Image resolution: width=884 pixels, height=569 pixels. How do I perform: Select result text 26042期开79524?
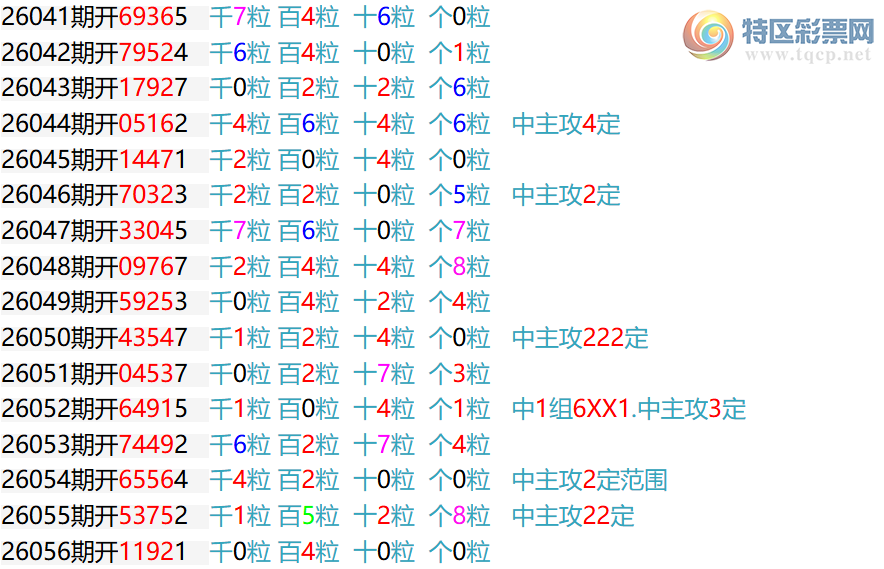click(94, 52)
